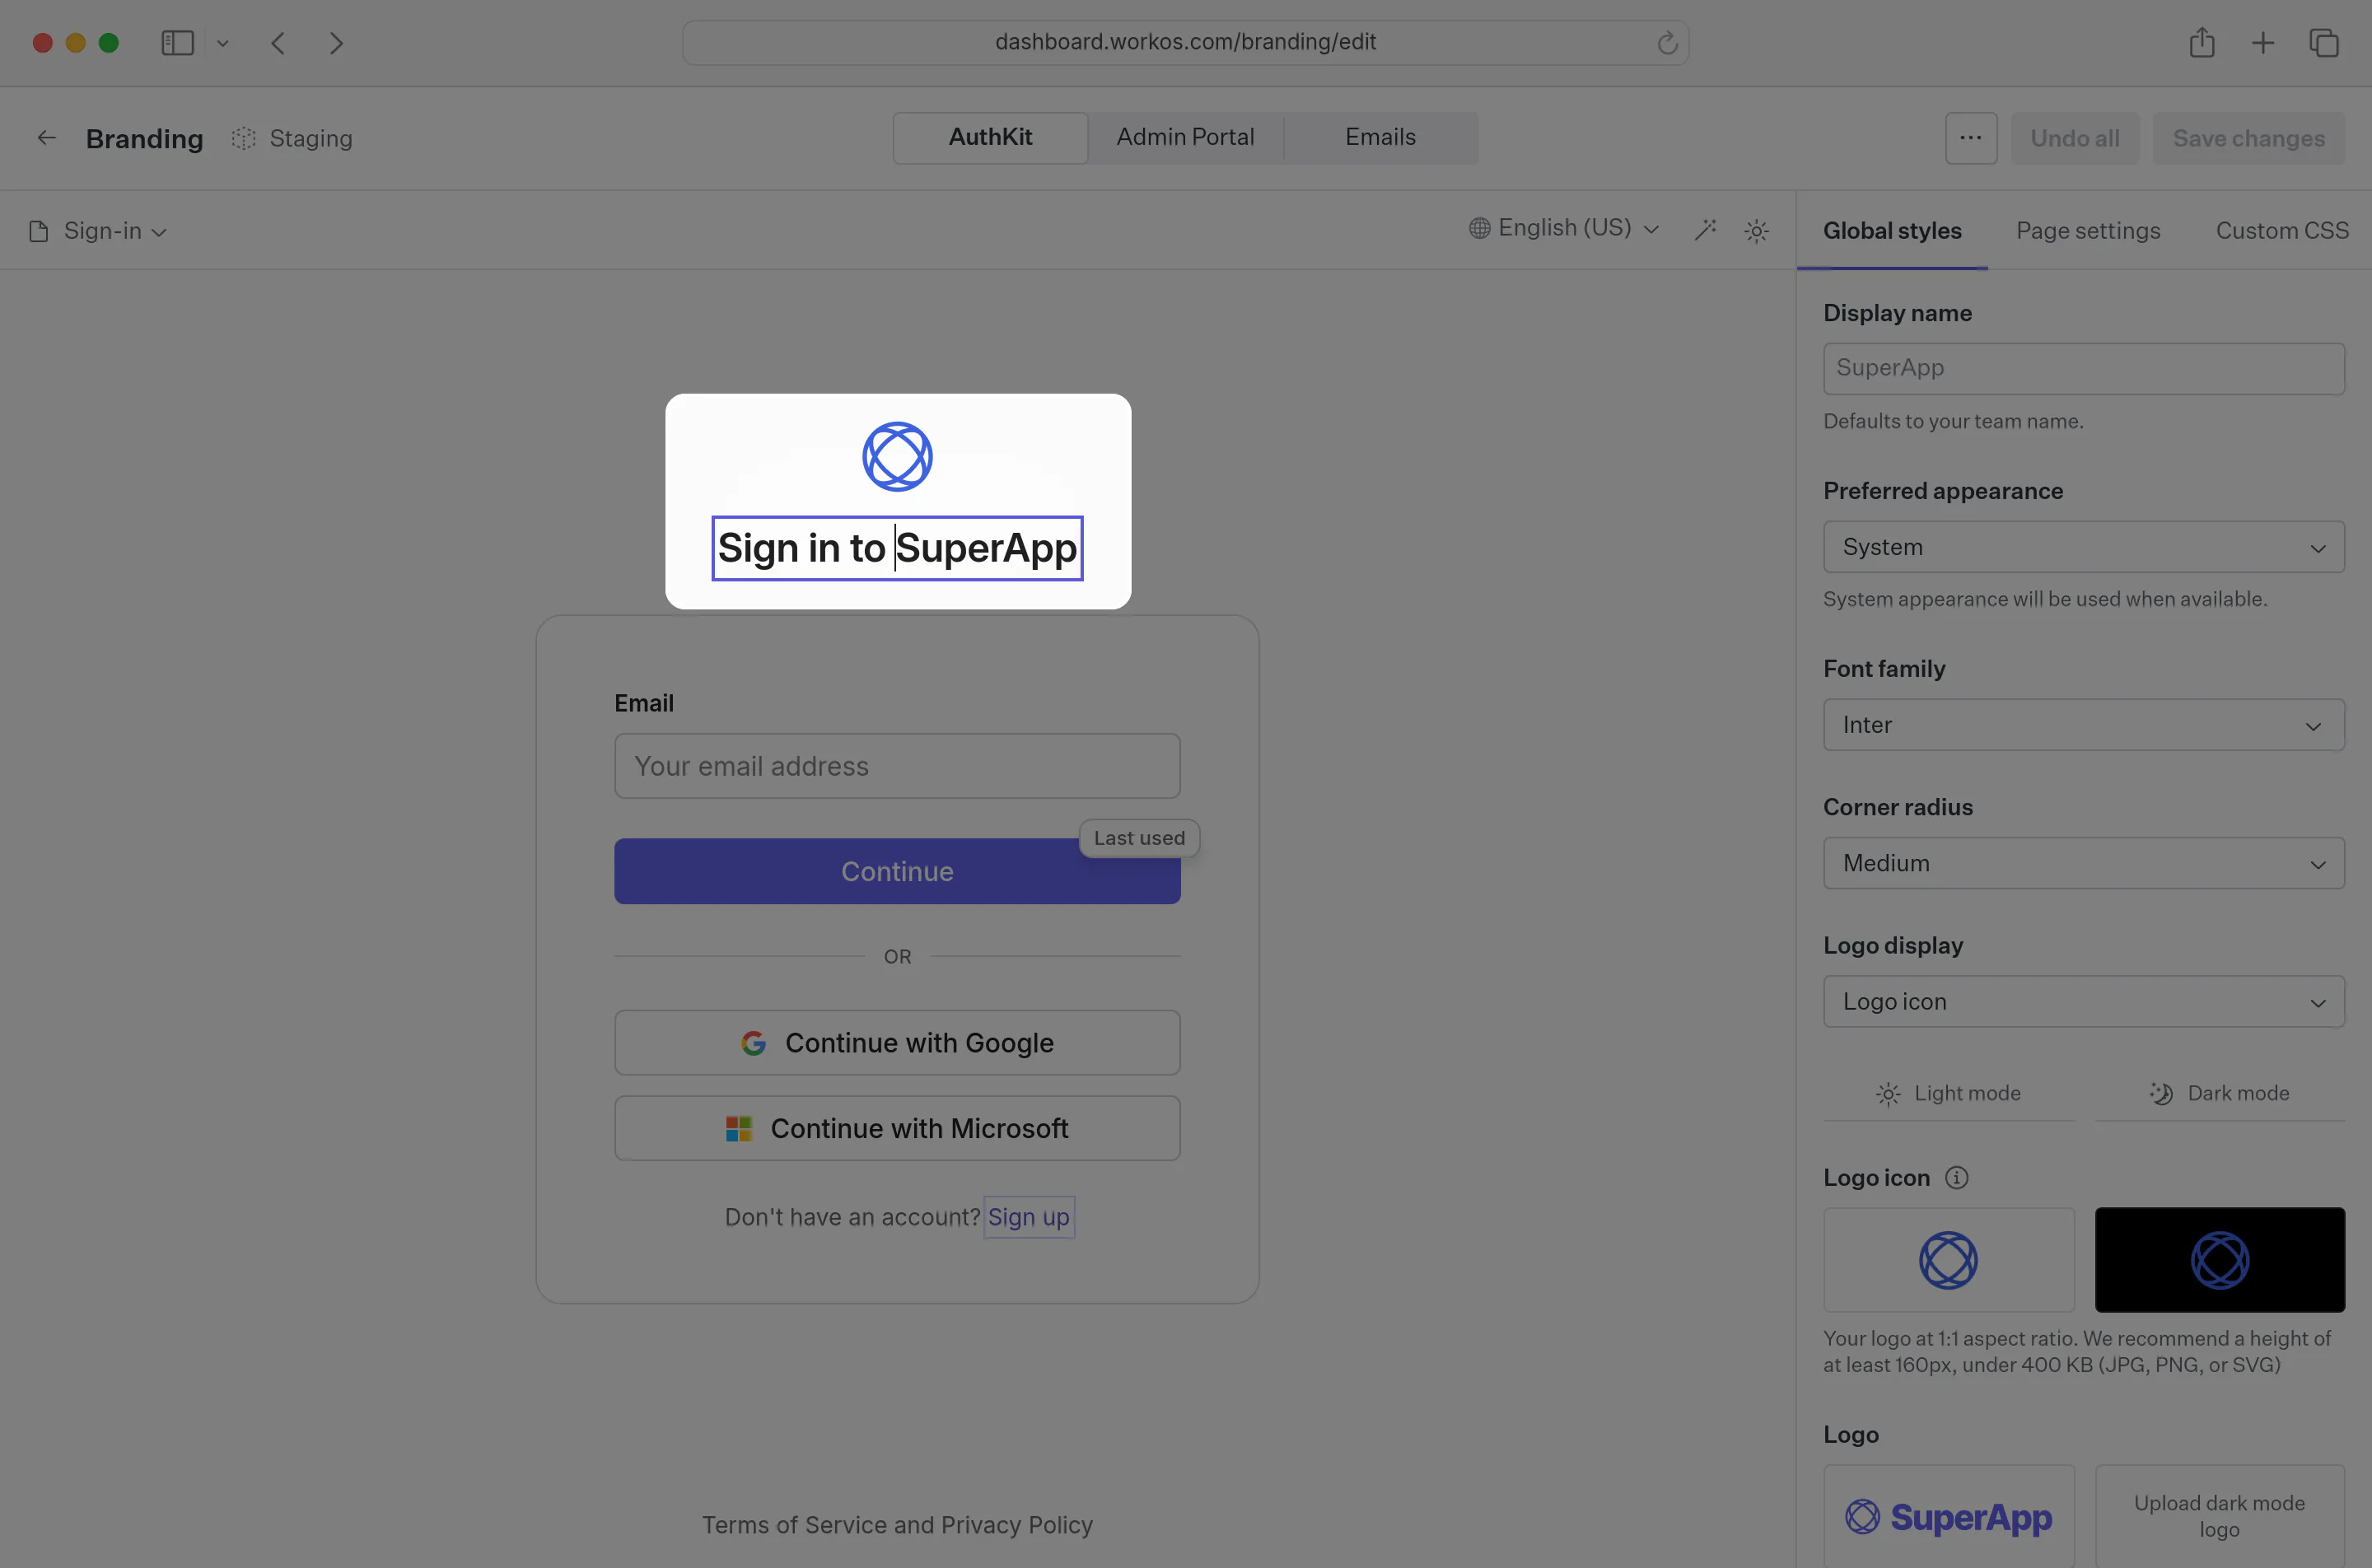Switch to the Emails tab
2372x1568 pixels.
[x=1380, y=137]
